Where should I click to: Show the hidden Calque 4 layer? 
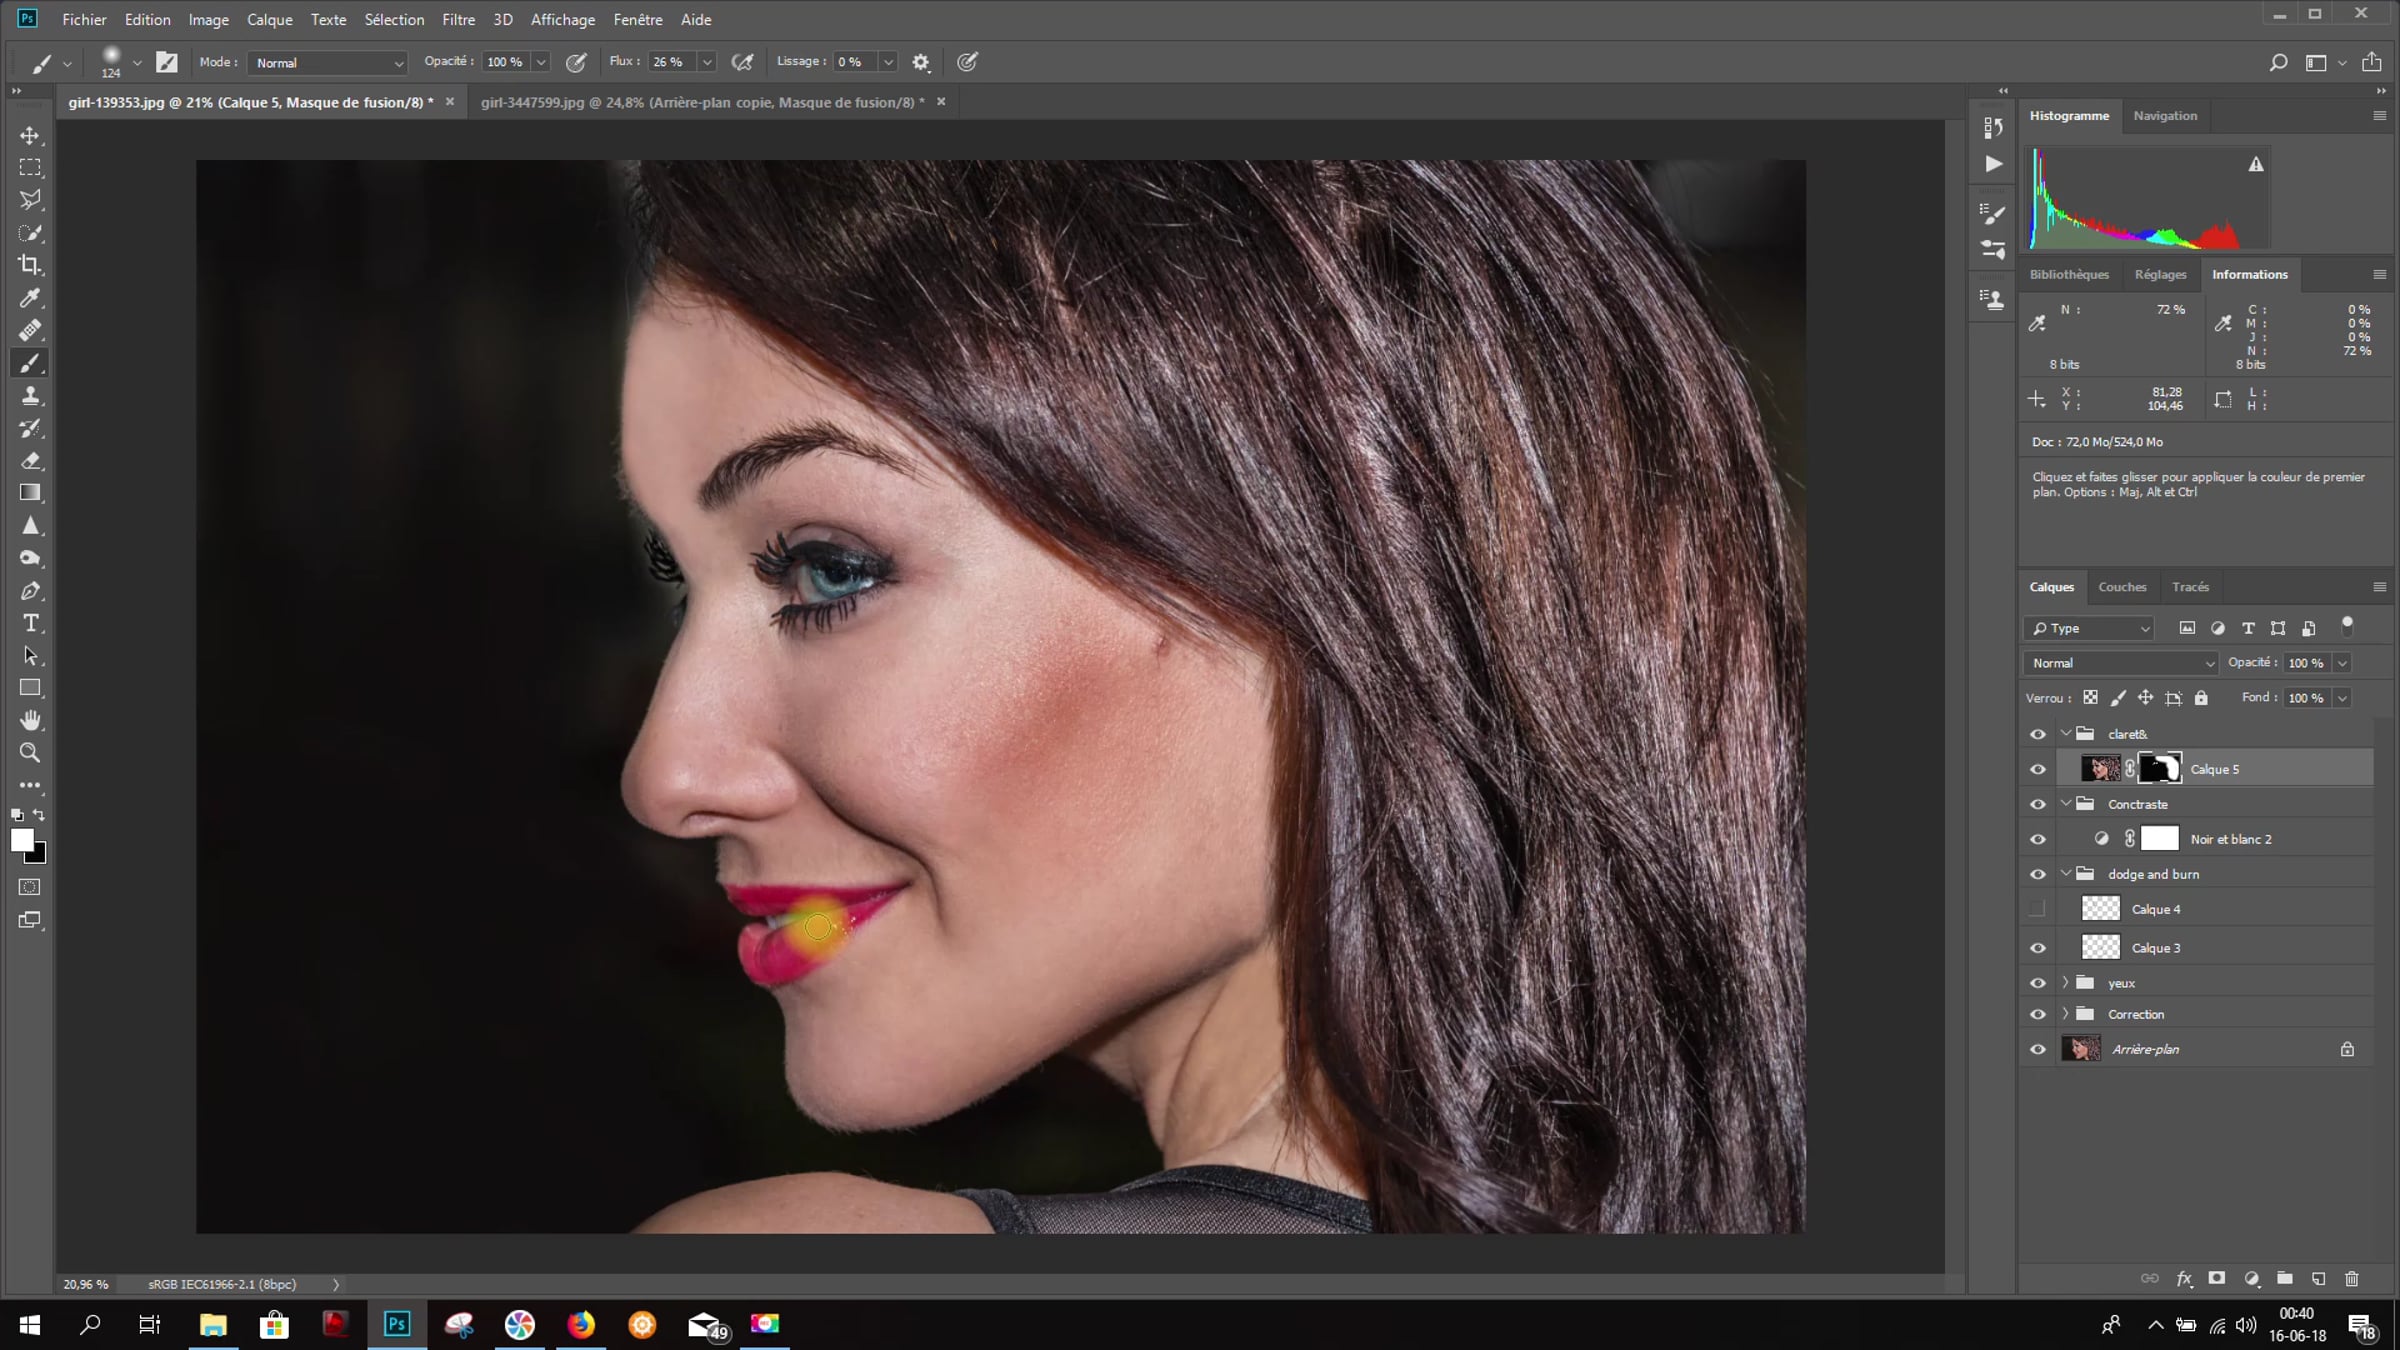click(x=2037, y=909)
